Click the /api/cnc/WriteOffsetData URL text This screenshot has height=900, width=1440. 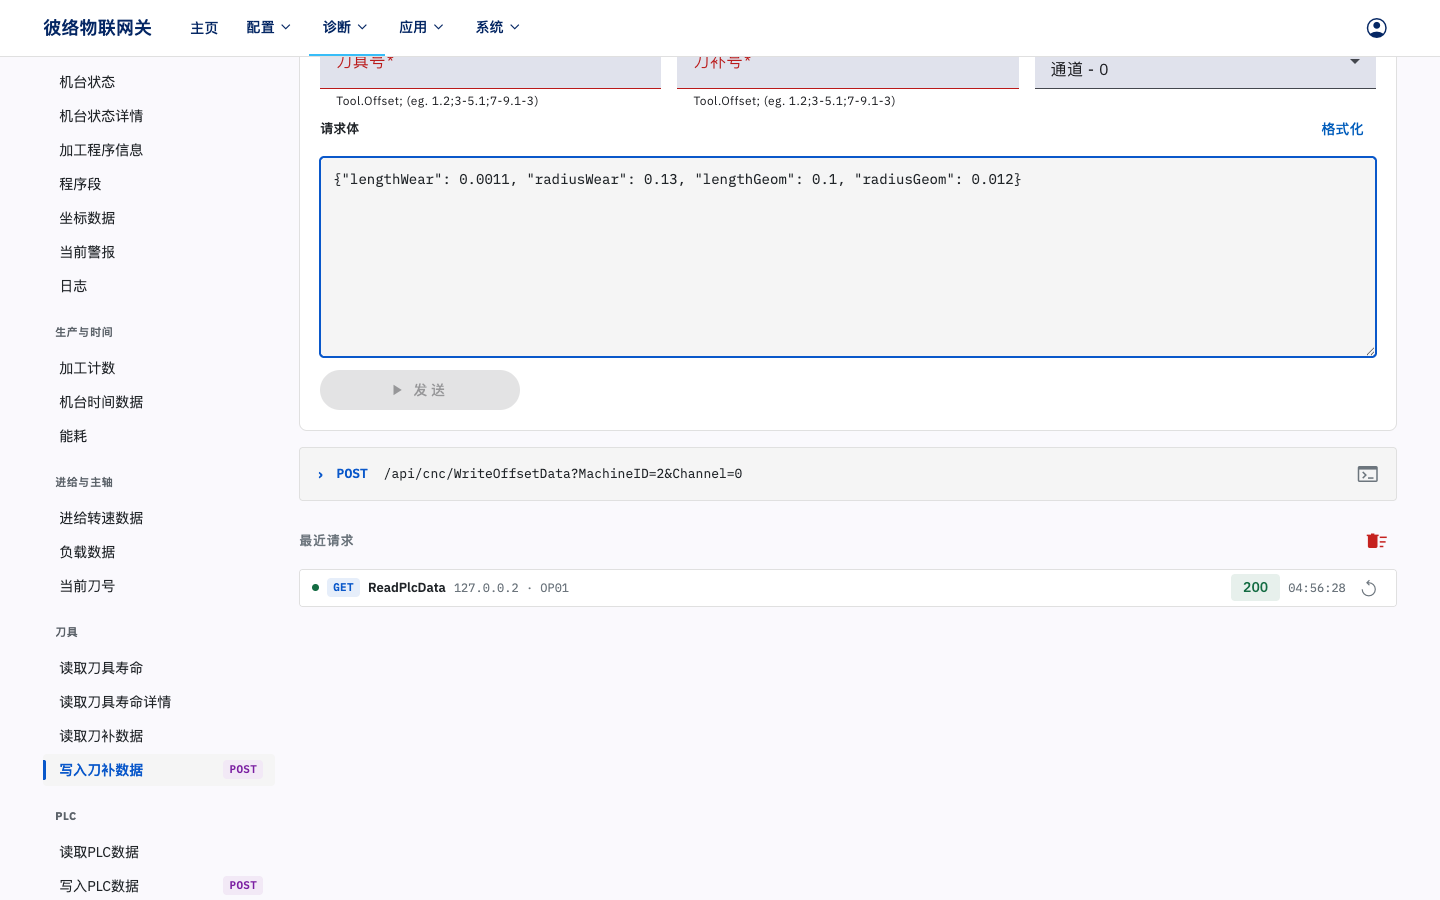563,474
